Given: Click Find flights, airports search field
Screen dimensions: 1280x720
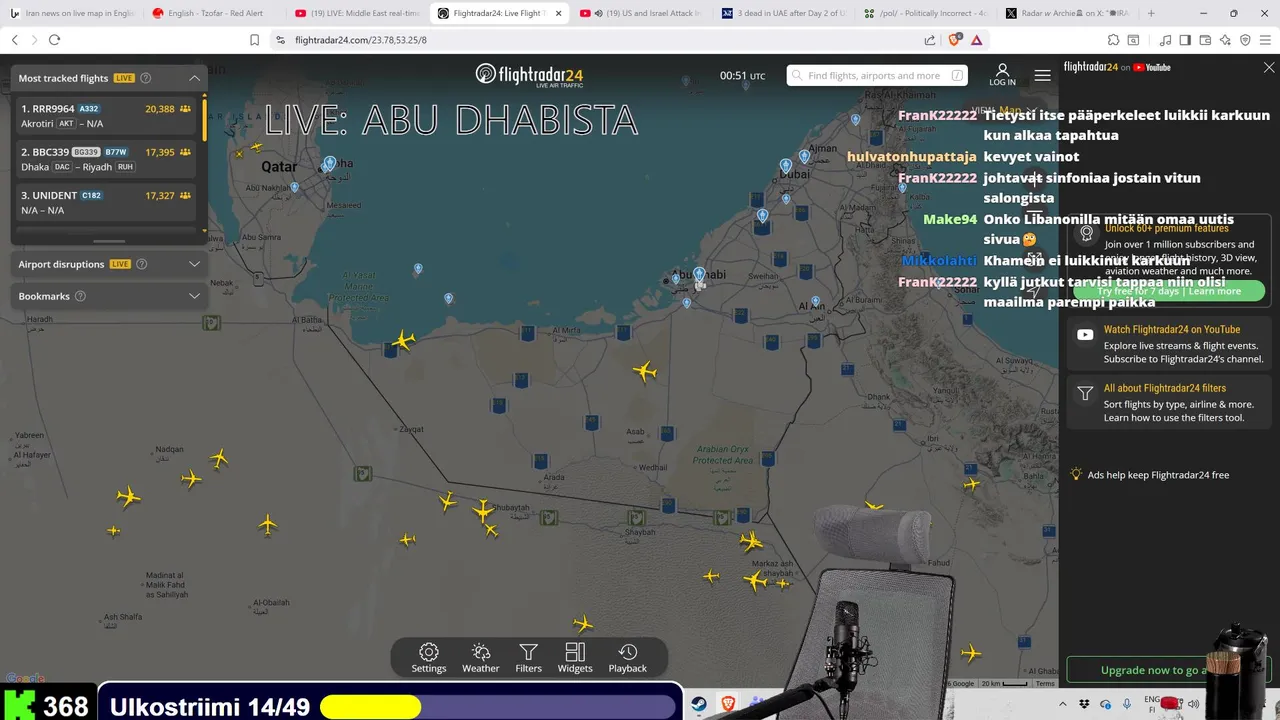Looking at the screenshot, I should pyautogui.click(x=879, y=75).
